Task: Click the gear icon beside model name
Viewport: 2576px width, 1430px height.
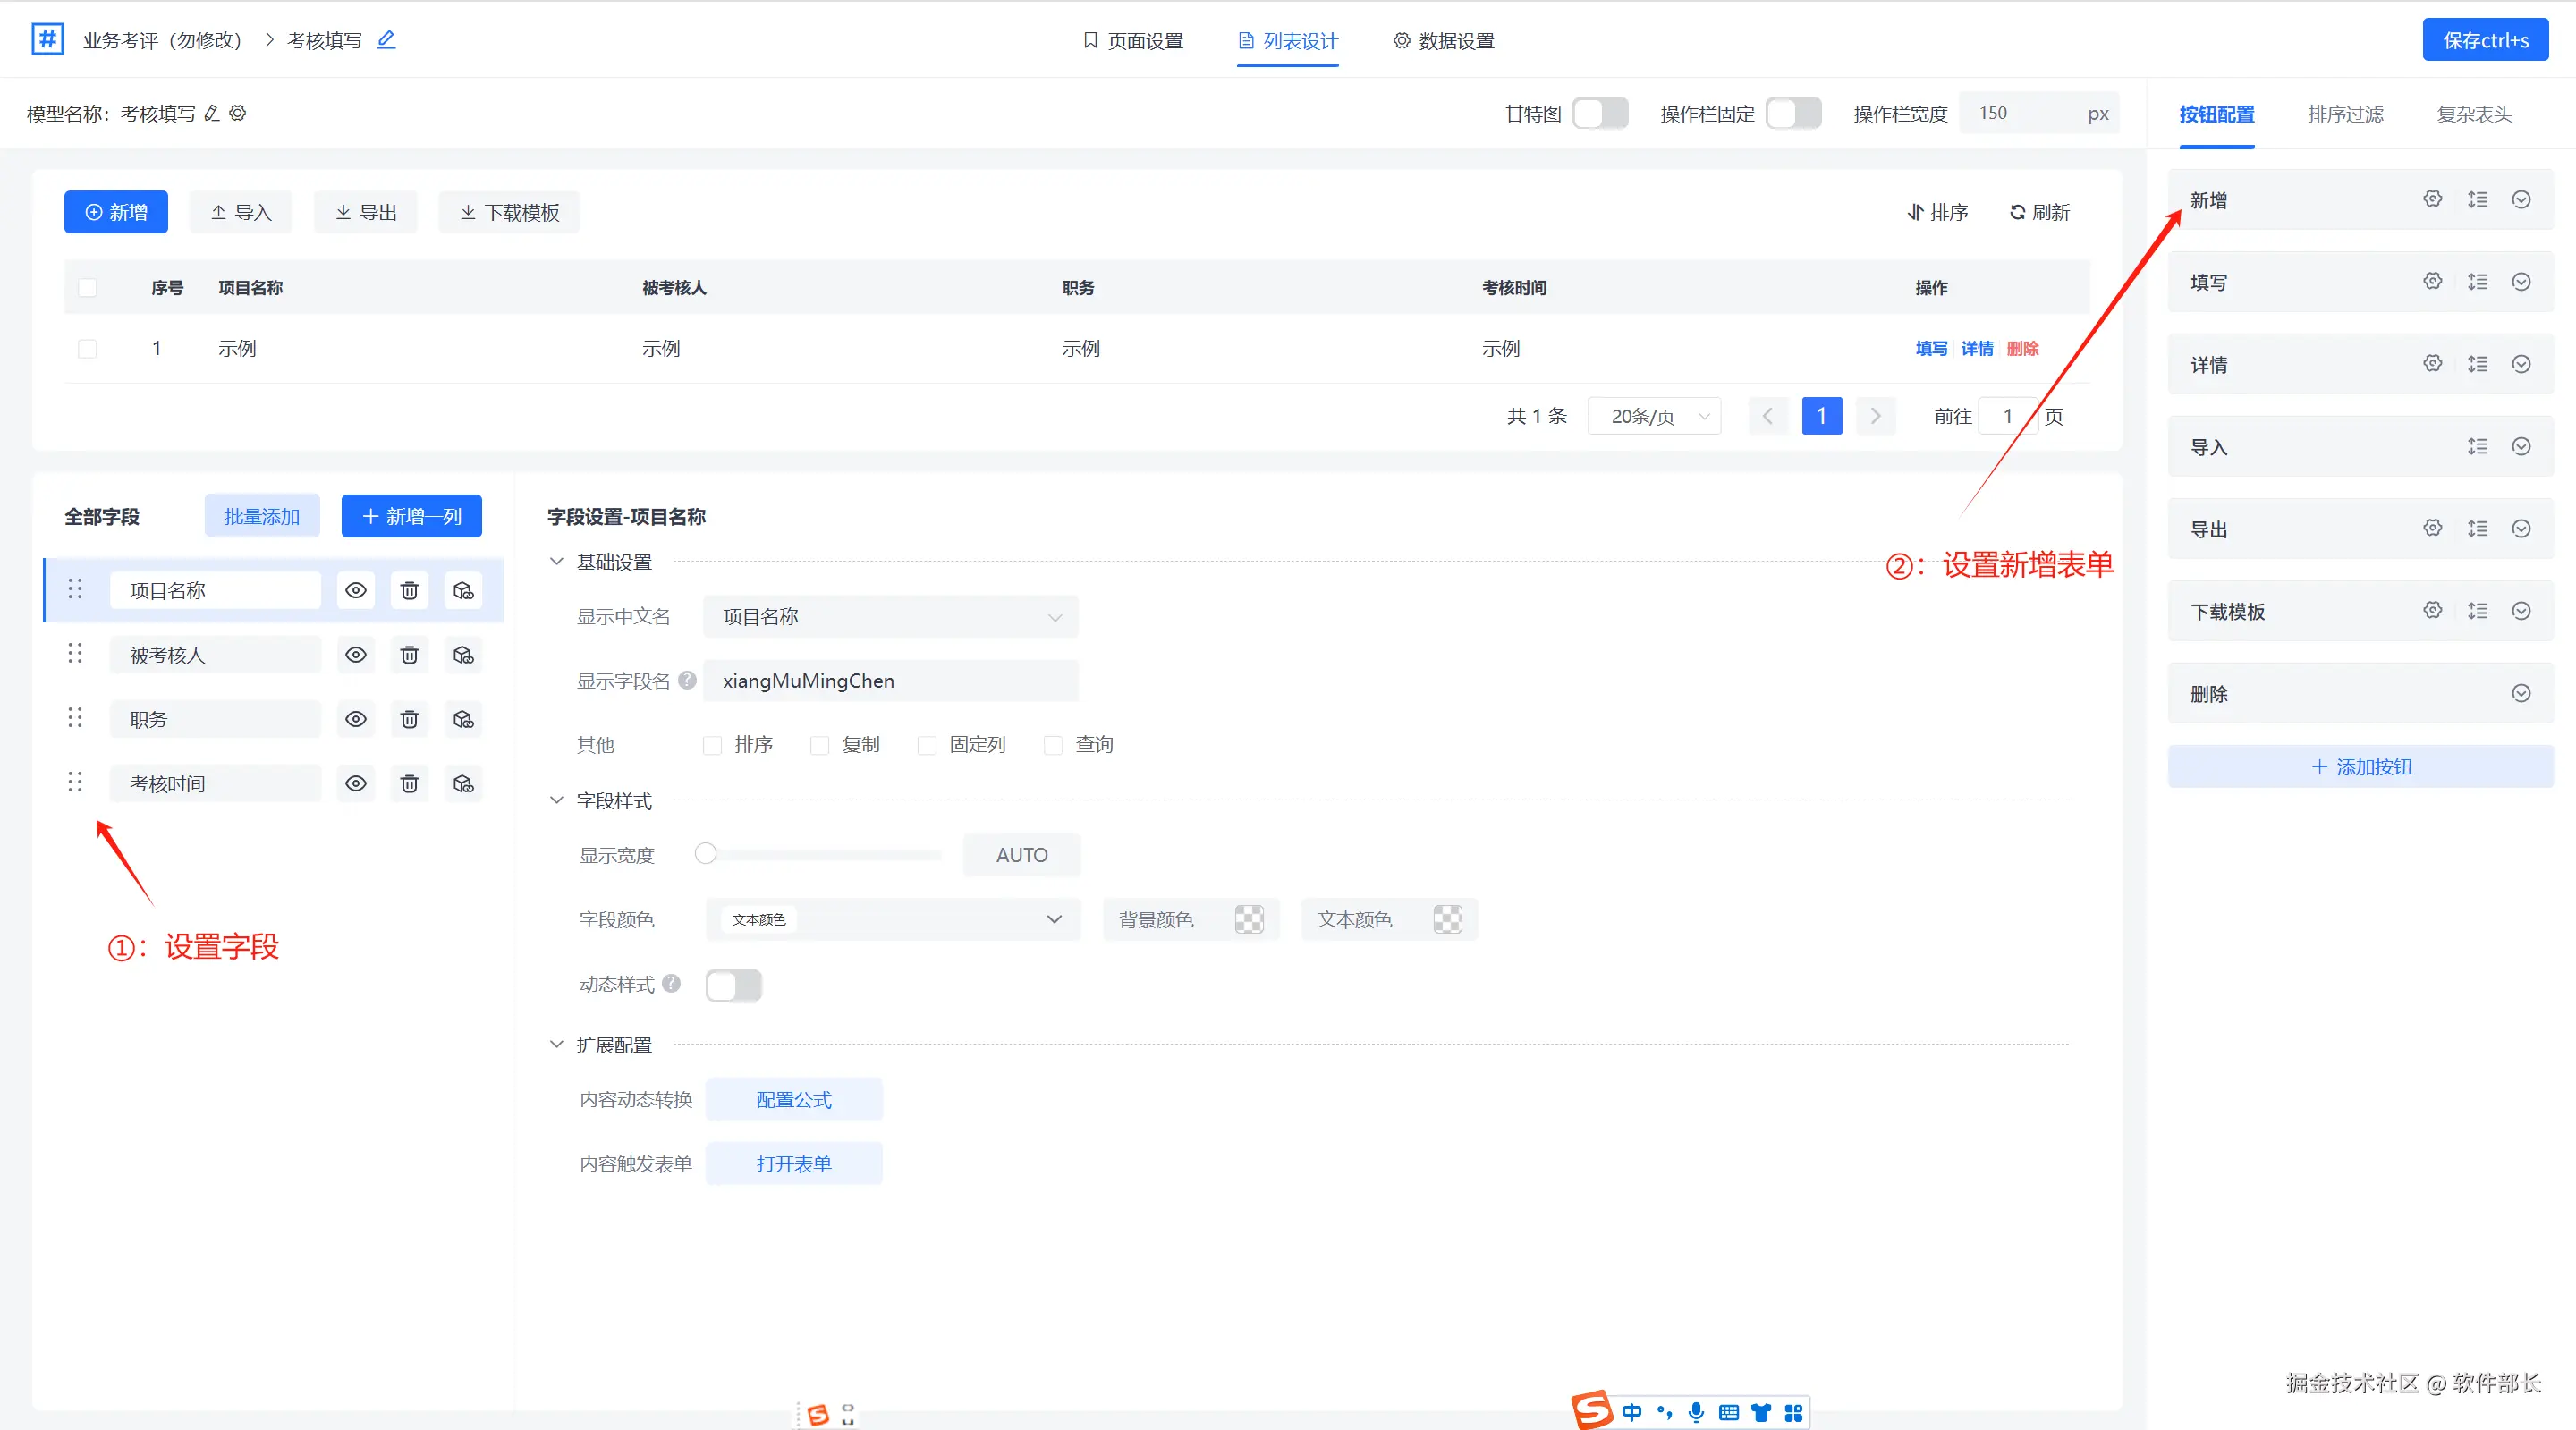Action: (x=238, y=113)
